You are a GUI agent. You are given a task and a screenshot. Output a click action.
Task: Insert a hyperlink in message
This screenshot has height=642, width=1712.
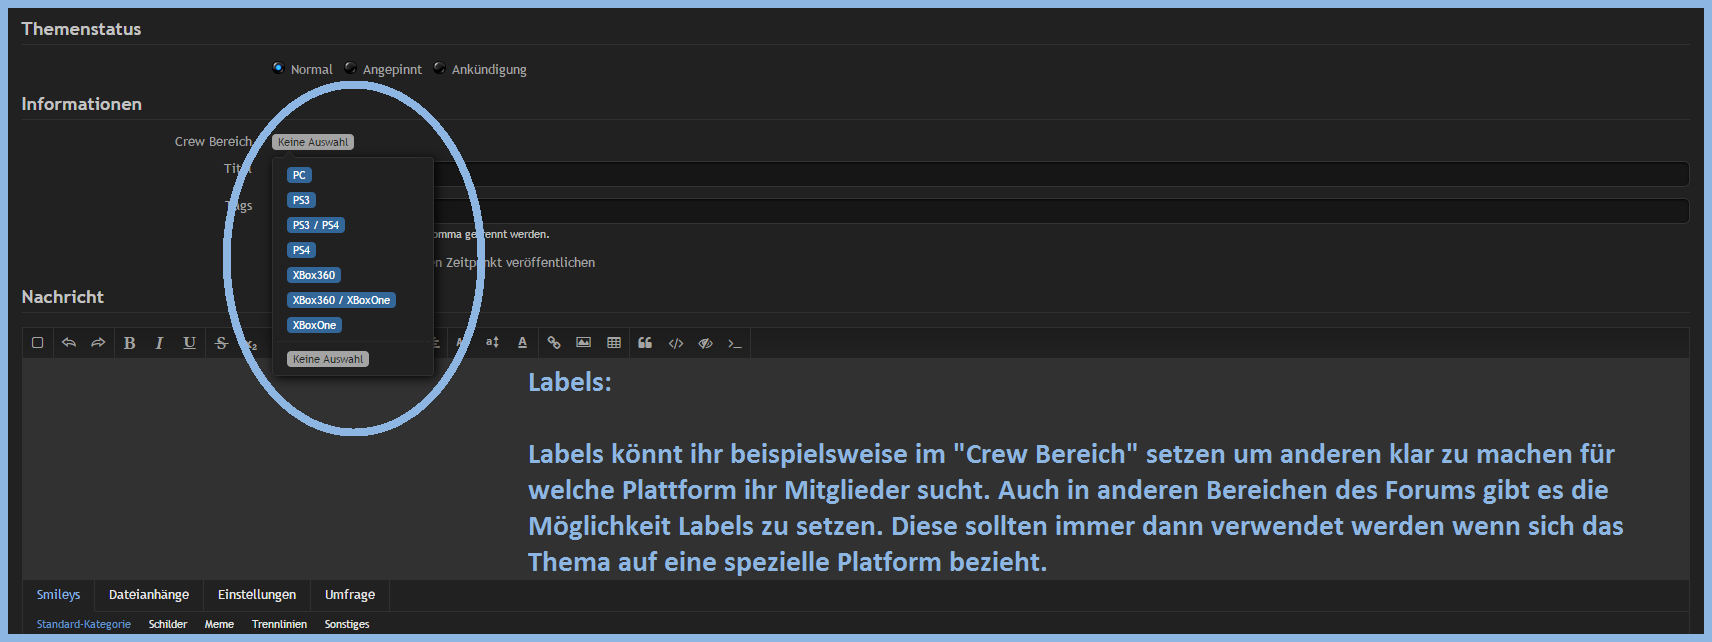tap(554, 343)
